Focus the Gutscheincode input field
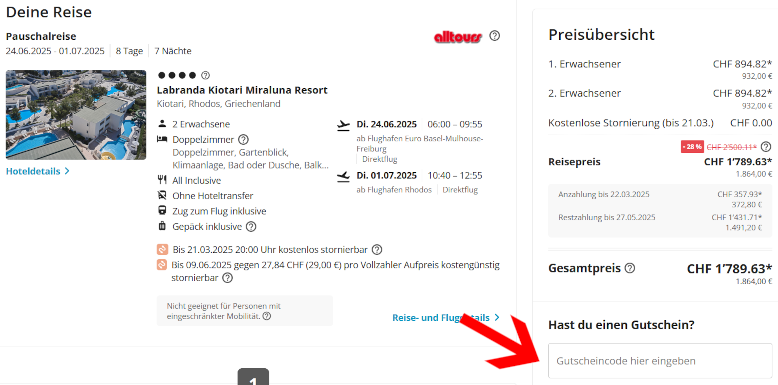Image resolution: width=778 pixels, height=385 pixels. 660,361
